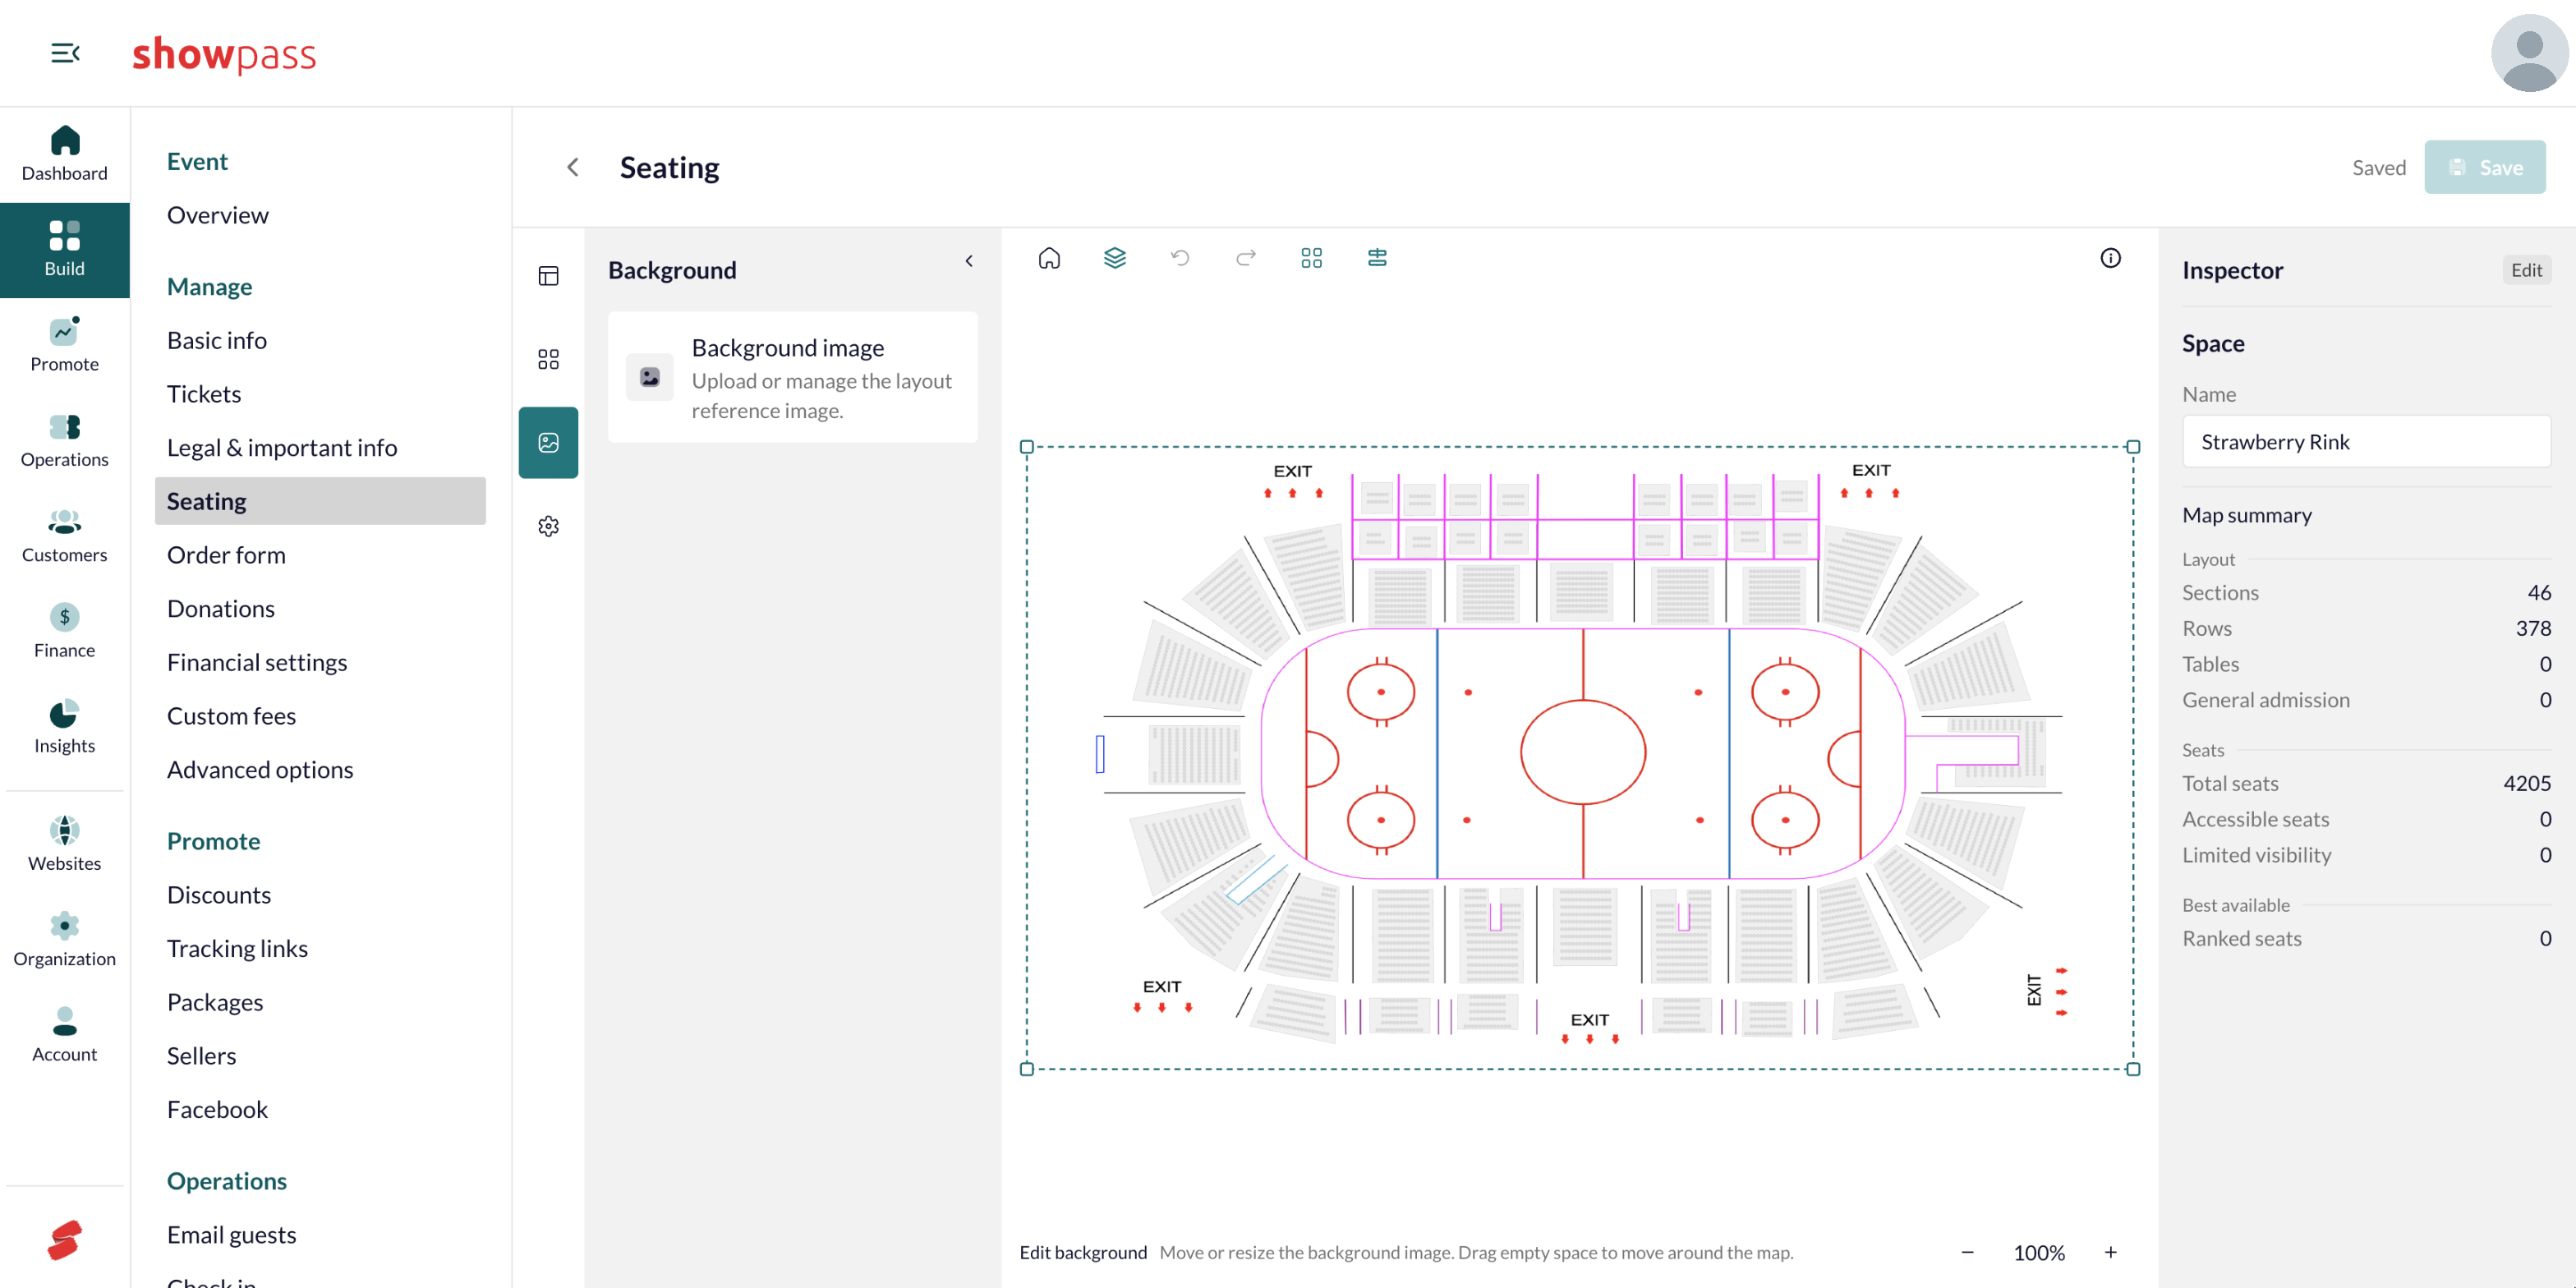Collapse the main navigation menu icon
The width and height of the screenshot is (2576, 1288).
coord(65,53)
